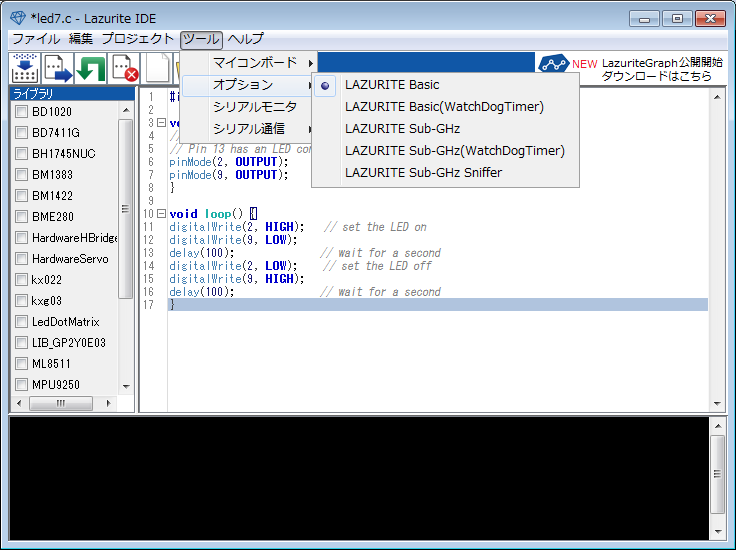Choose LAZURITE Basic(WatchDogTimer) option
The height and width of the screenshot is (550, 736).
(445, 107)
